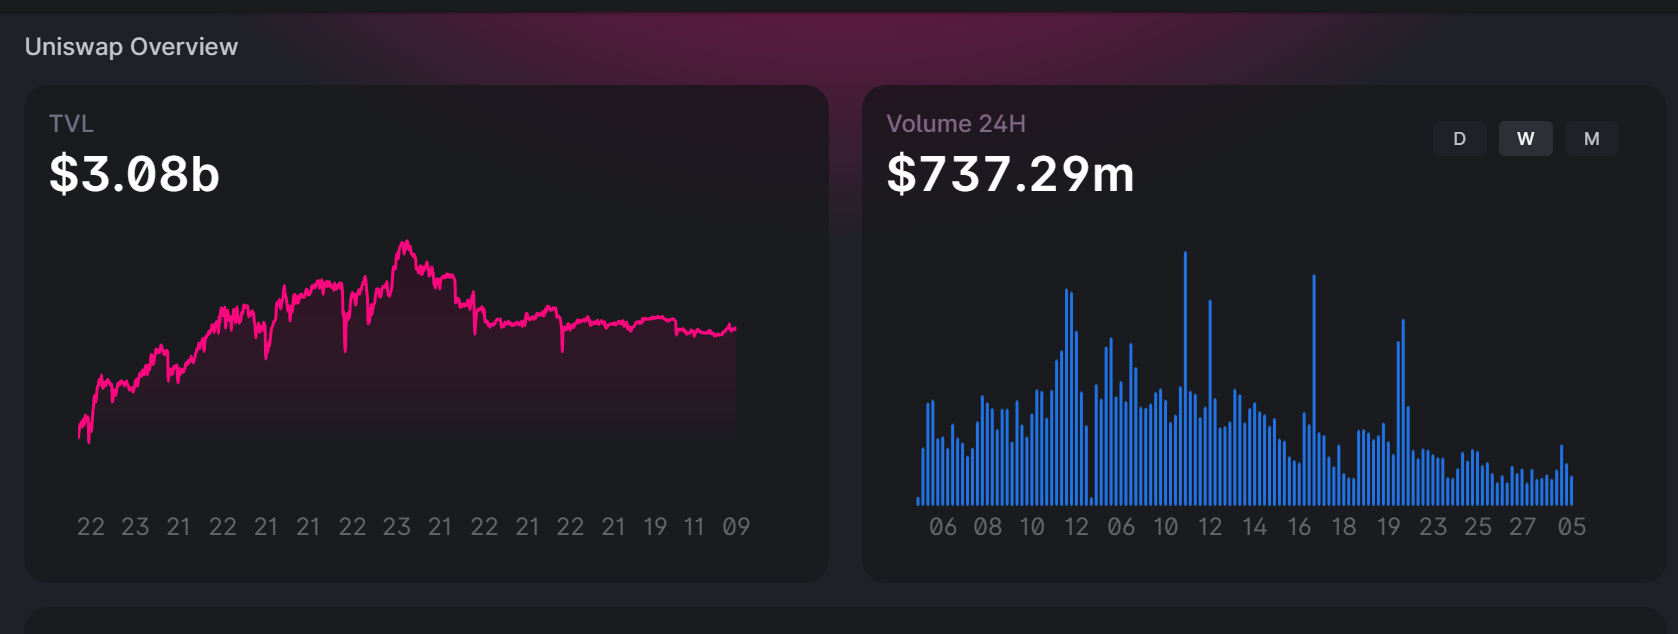Select the W weekly volume interval
Screen dimensions: 1678x634
point(1525,139)
